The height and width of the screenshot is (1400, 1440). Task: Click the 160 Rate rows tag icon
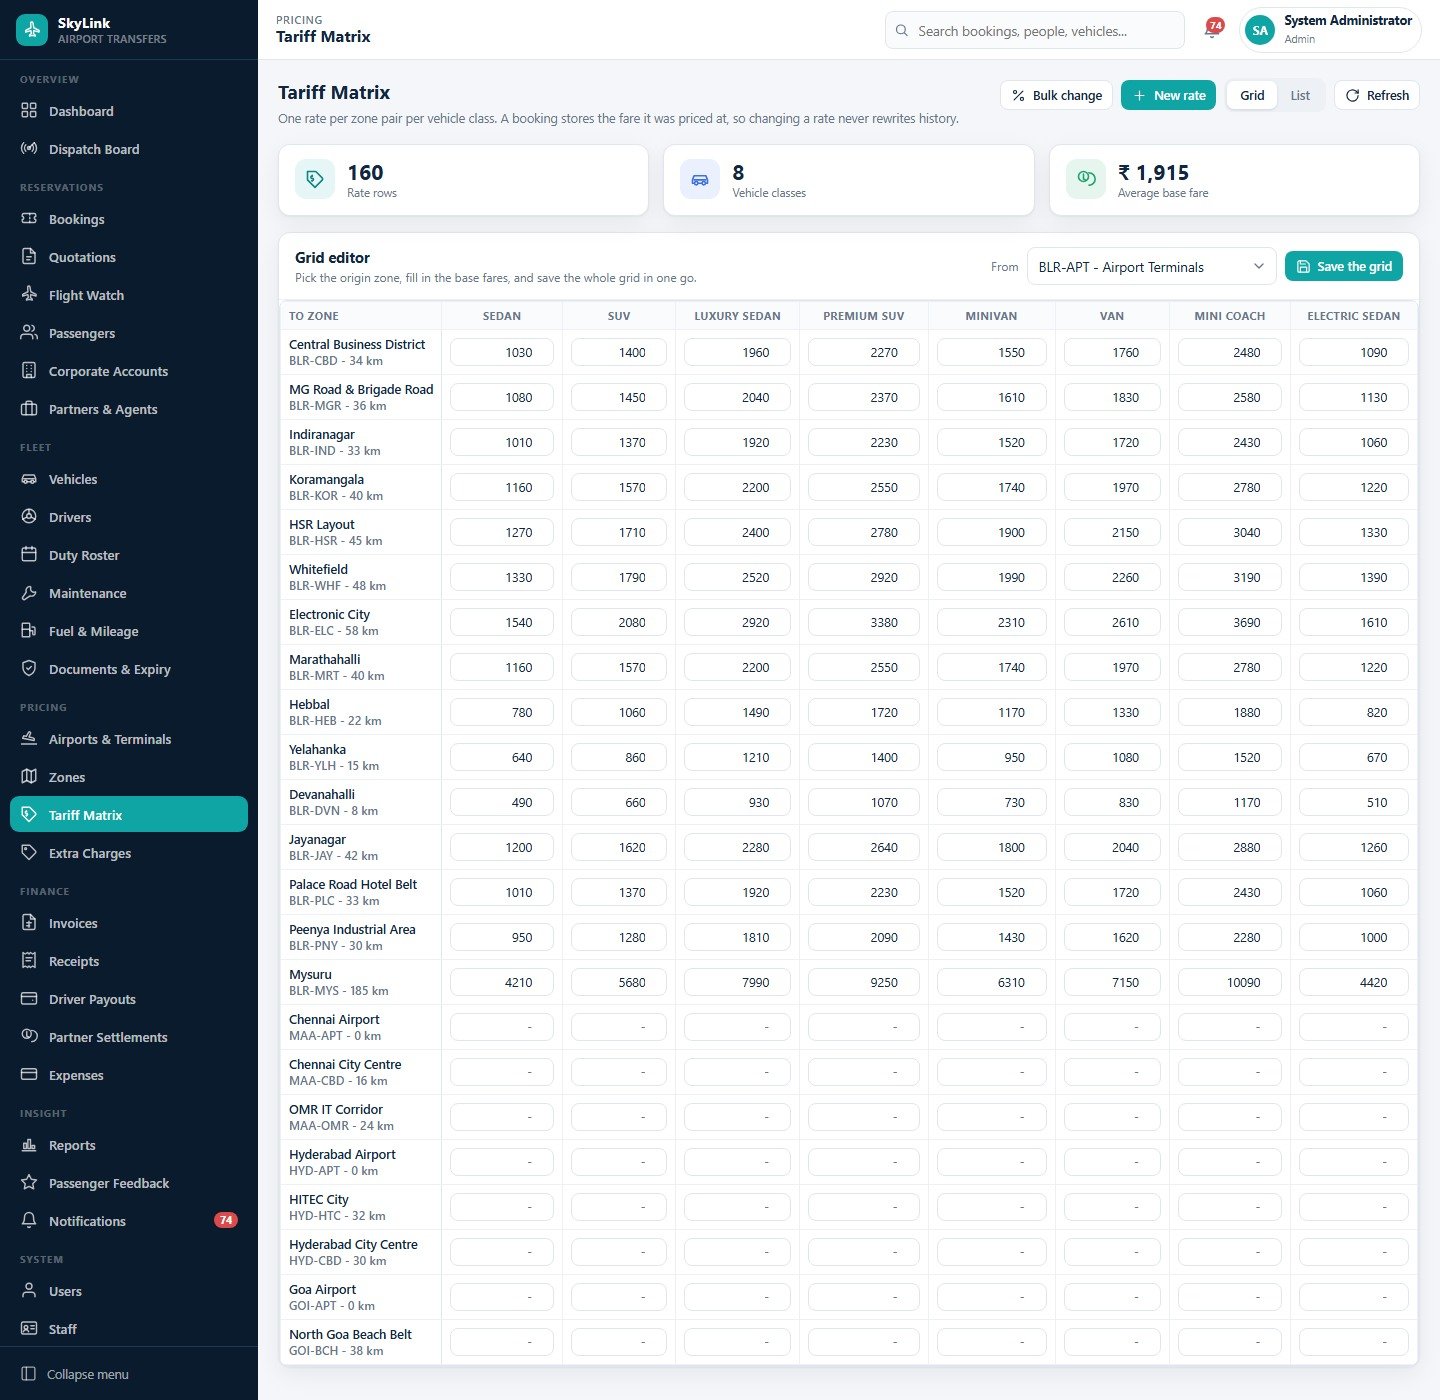coord(315,180)
